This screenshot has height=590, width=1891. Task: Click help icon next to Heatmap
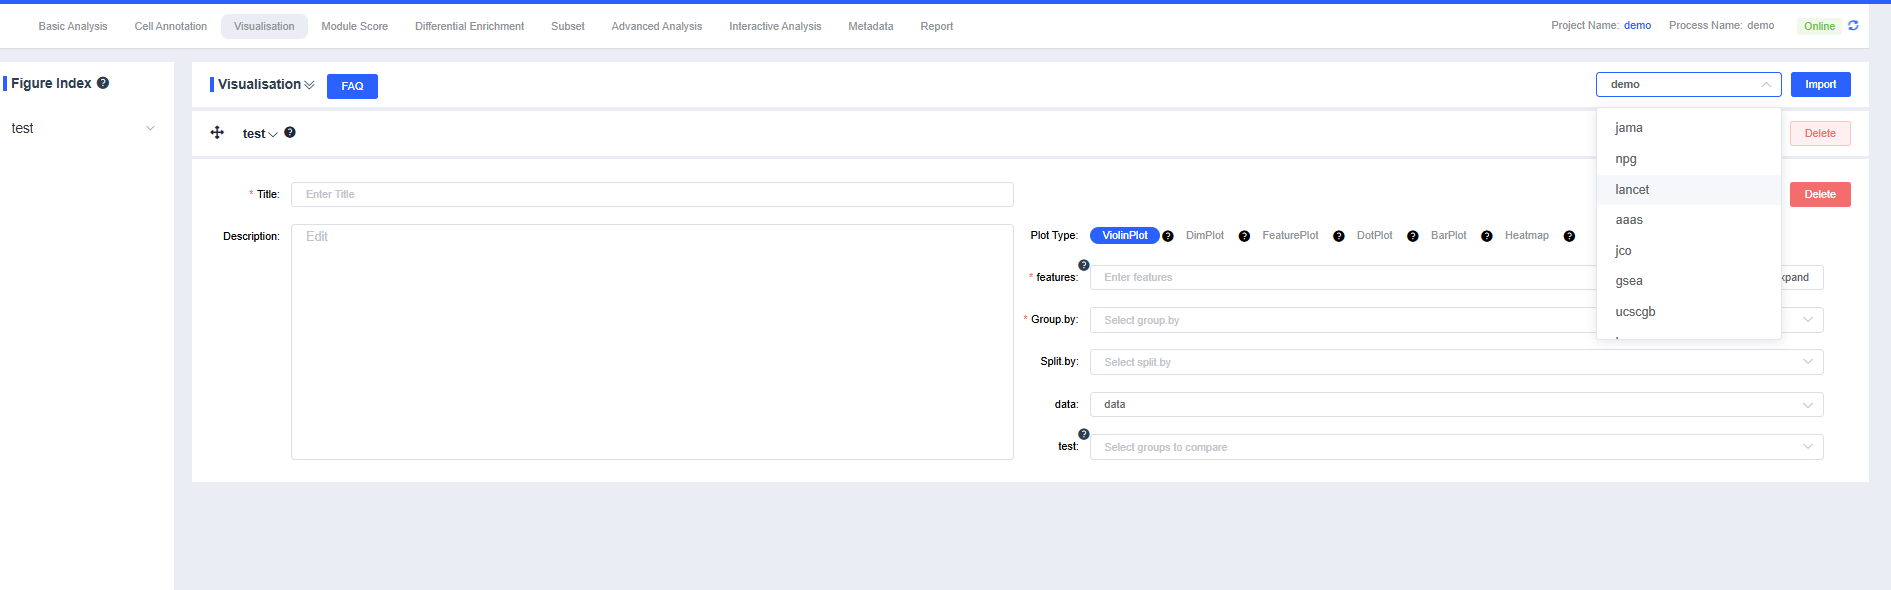(x=1569, y=236)
